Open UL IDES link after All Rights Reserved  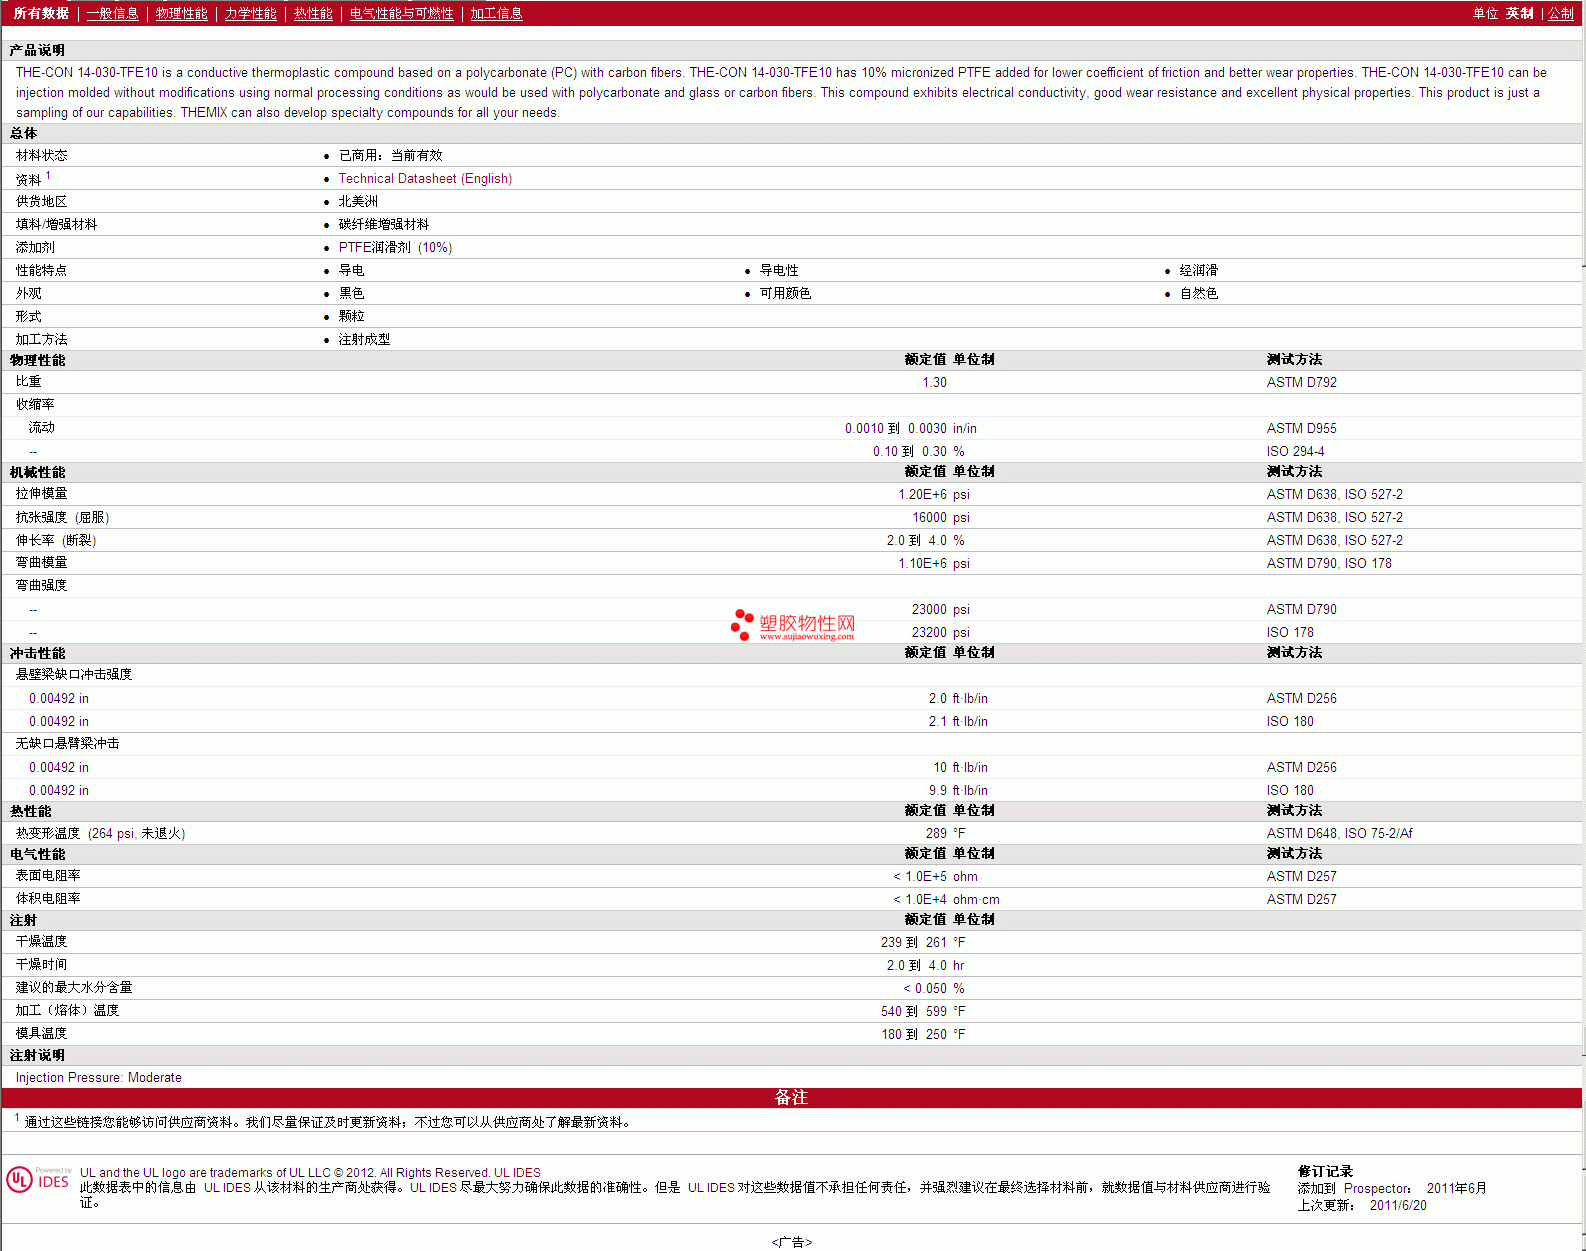pos(517,1173)
